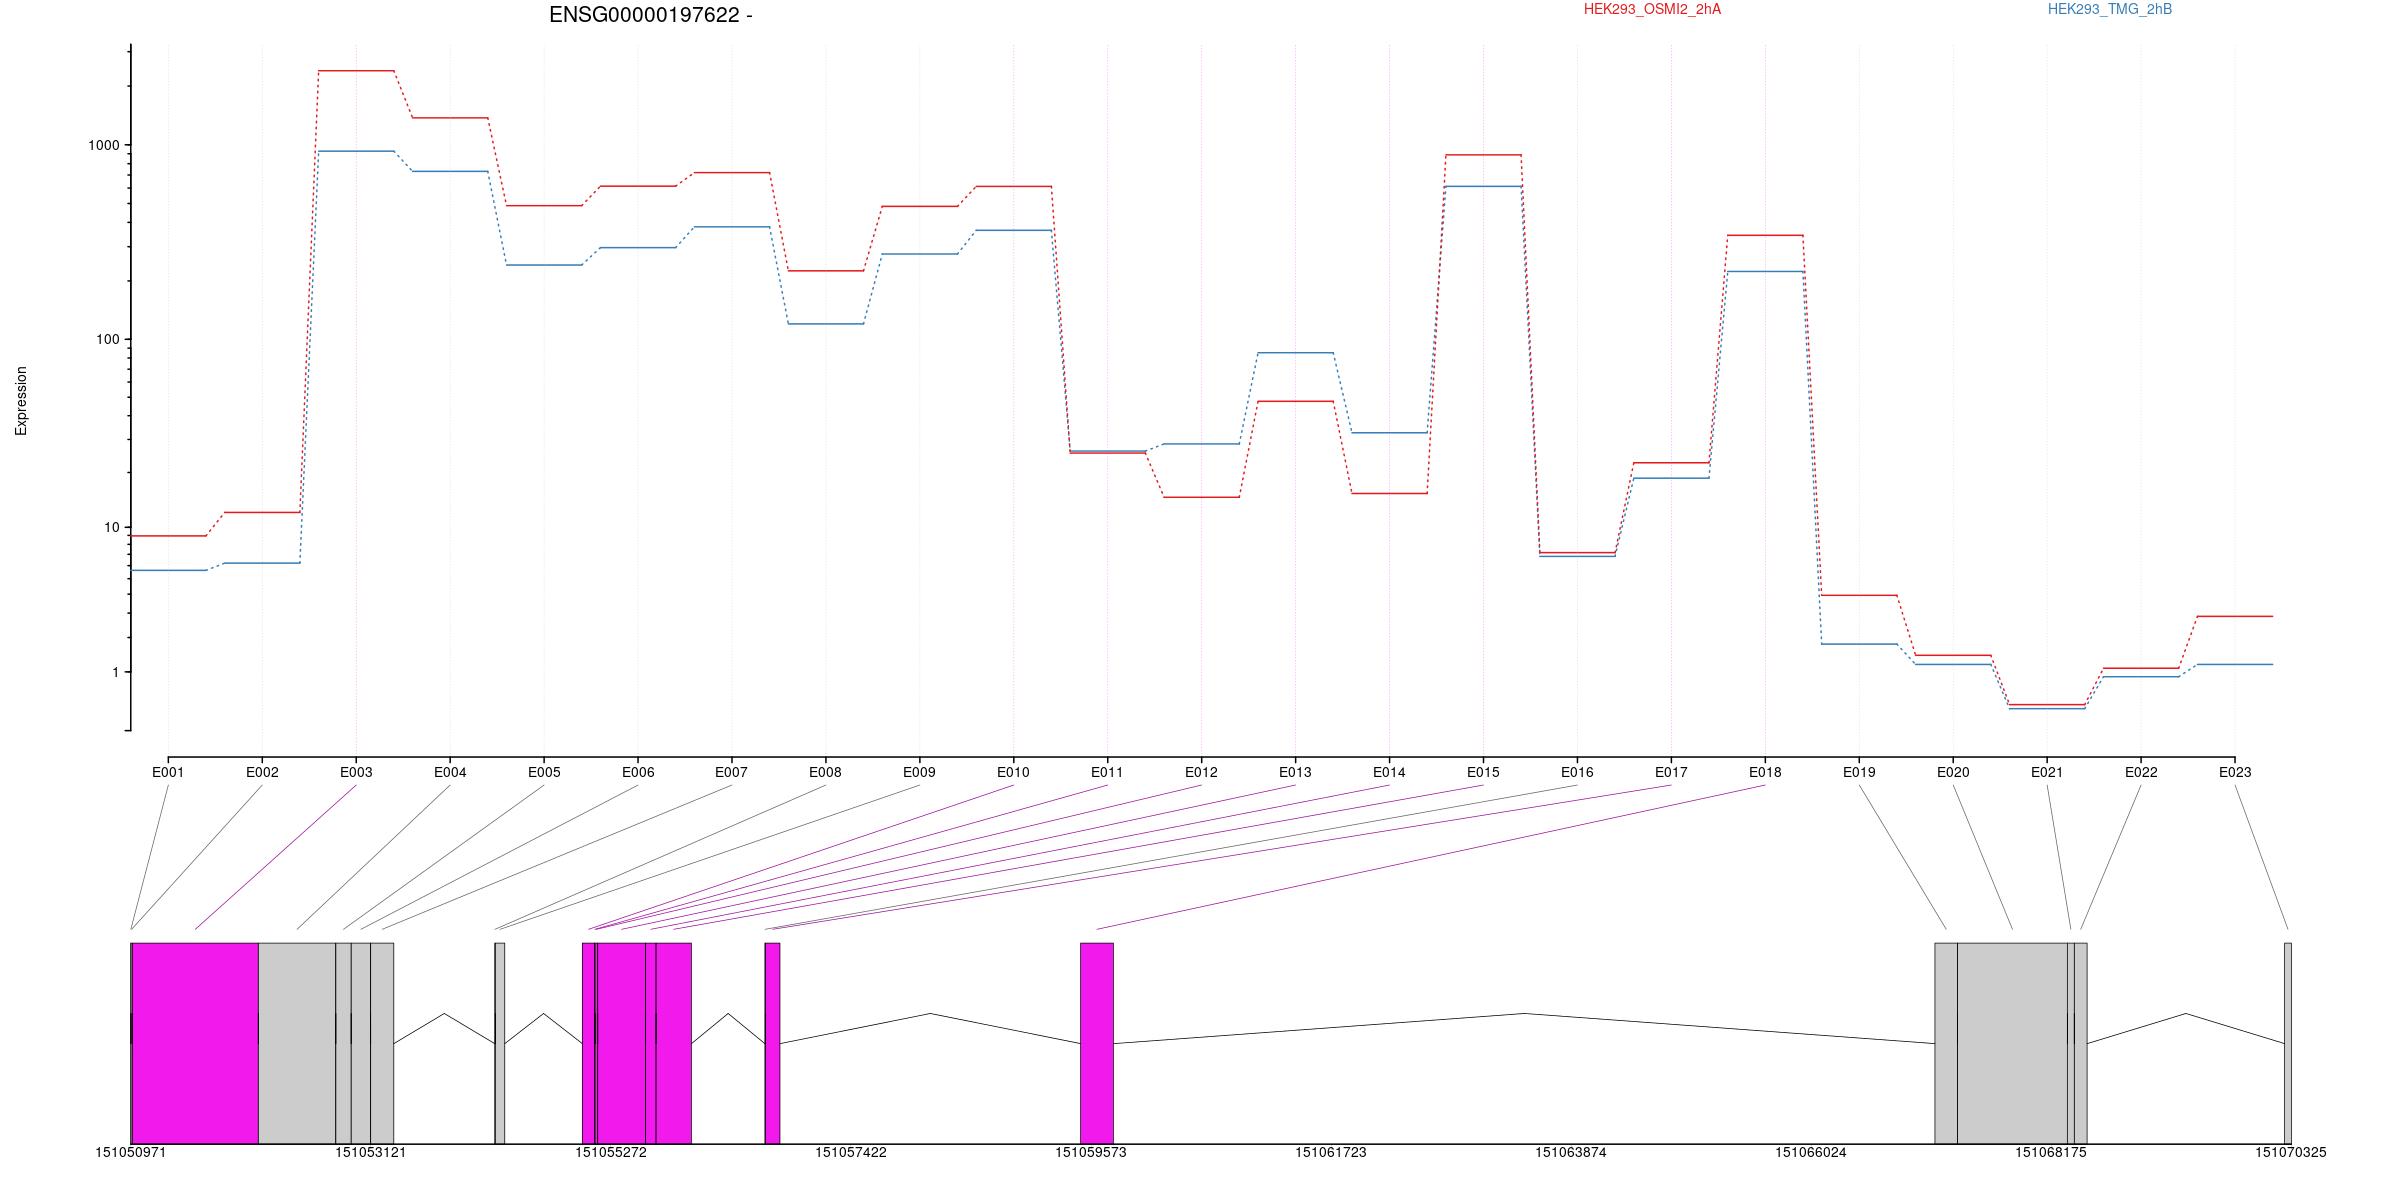Click exon label E021
The image size is (2400, 1200).
click(2047, 772)
